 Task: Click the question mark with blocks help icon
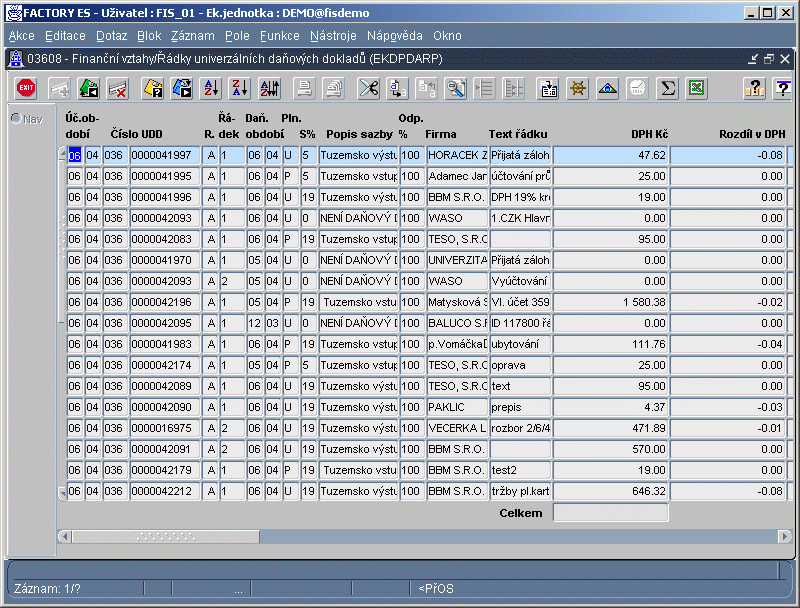coord(755,88)
